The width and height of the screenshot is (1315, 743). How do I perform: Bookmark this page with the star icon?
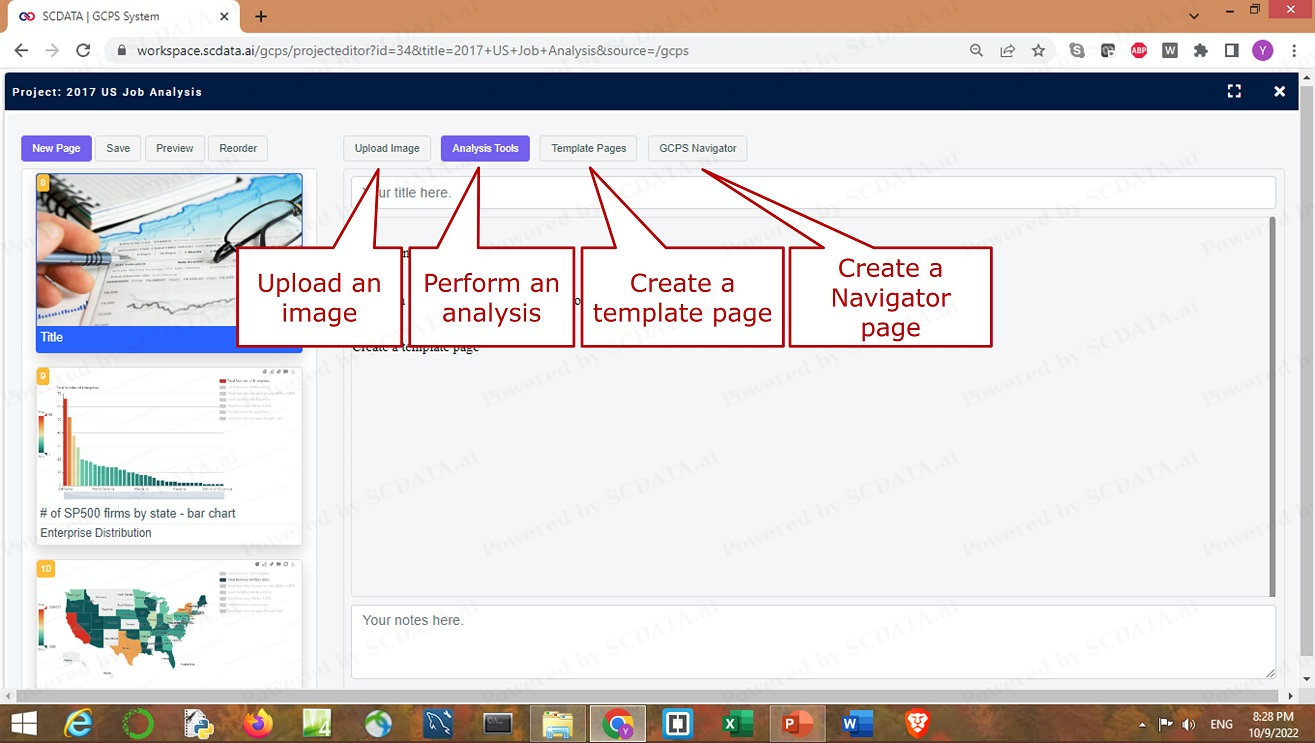click(1039, 50)
